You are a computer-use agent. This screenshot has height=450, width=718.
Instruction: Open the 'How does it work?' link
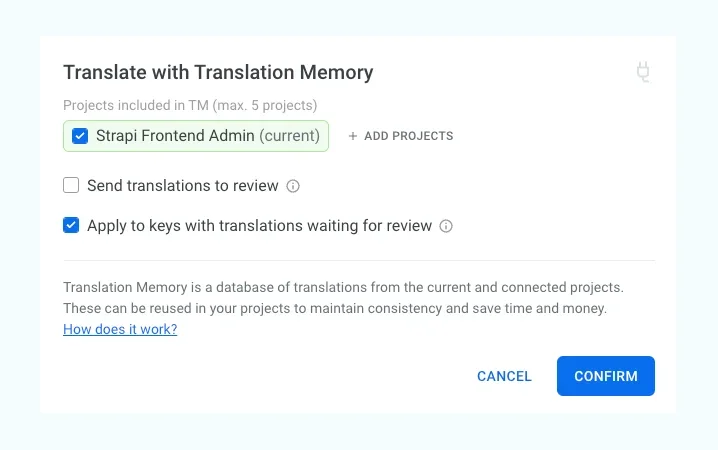[120, 329]
